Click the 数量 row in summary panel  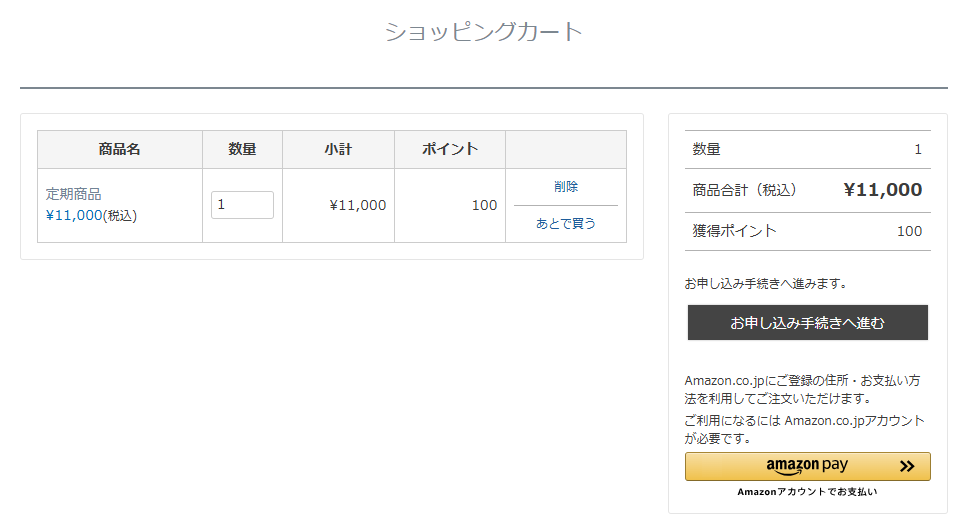[808, 149]
